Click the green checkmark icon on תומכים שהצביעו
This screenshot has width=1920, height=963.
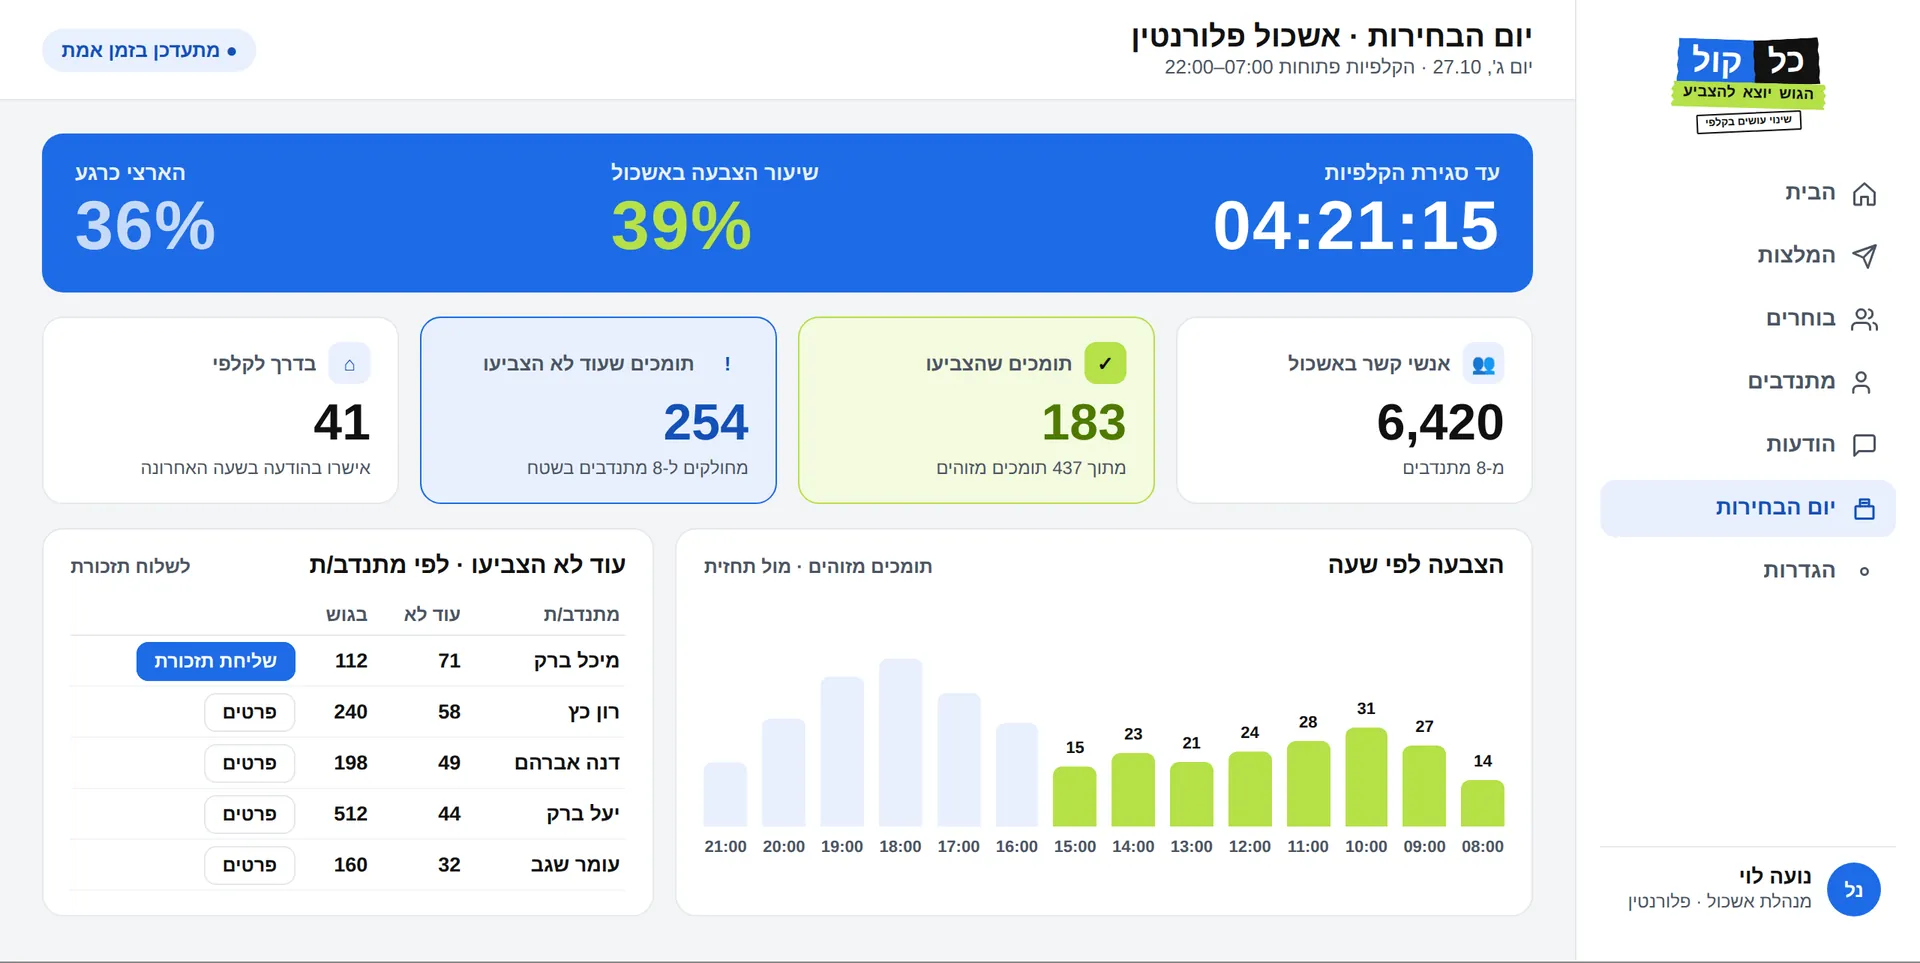pos(1105,363)
